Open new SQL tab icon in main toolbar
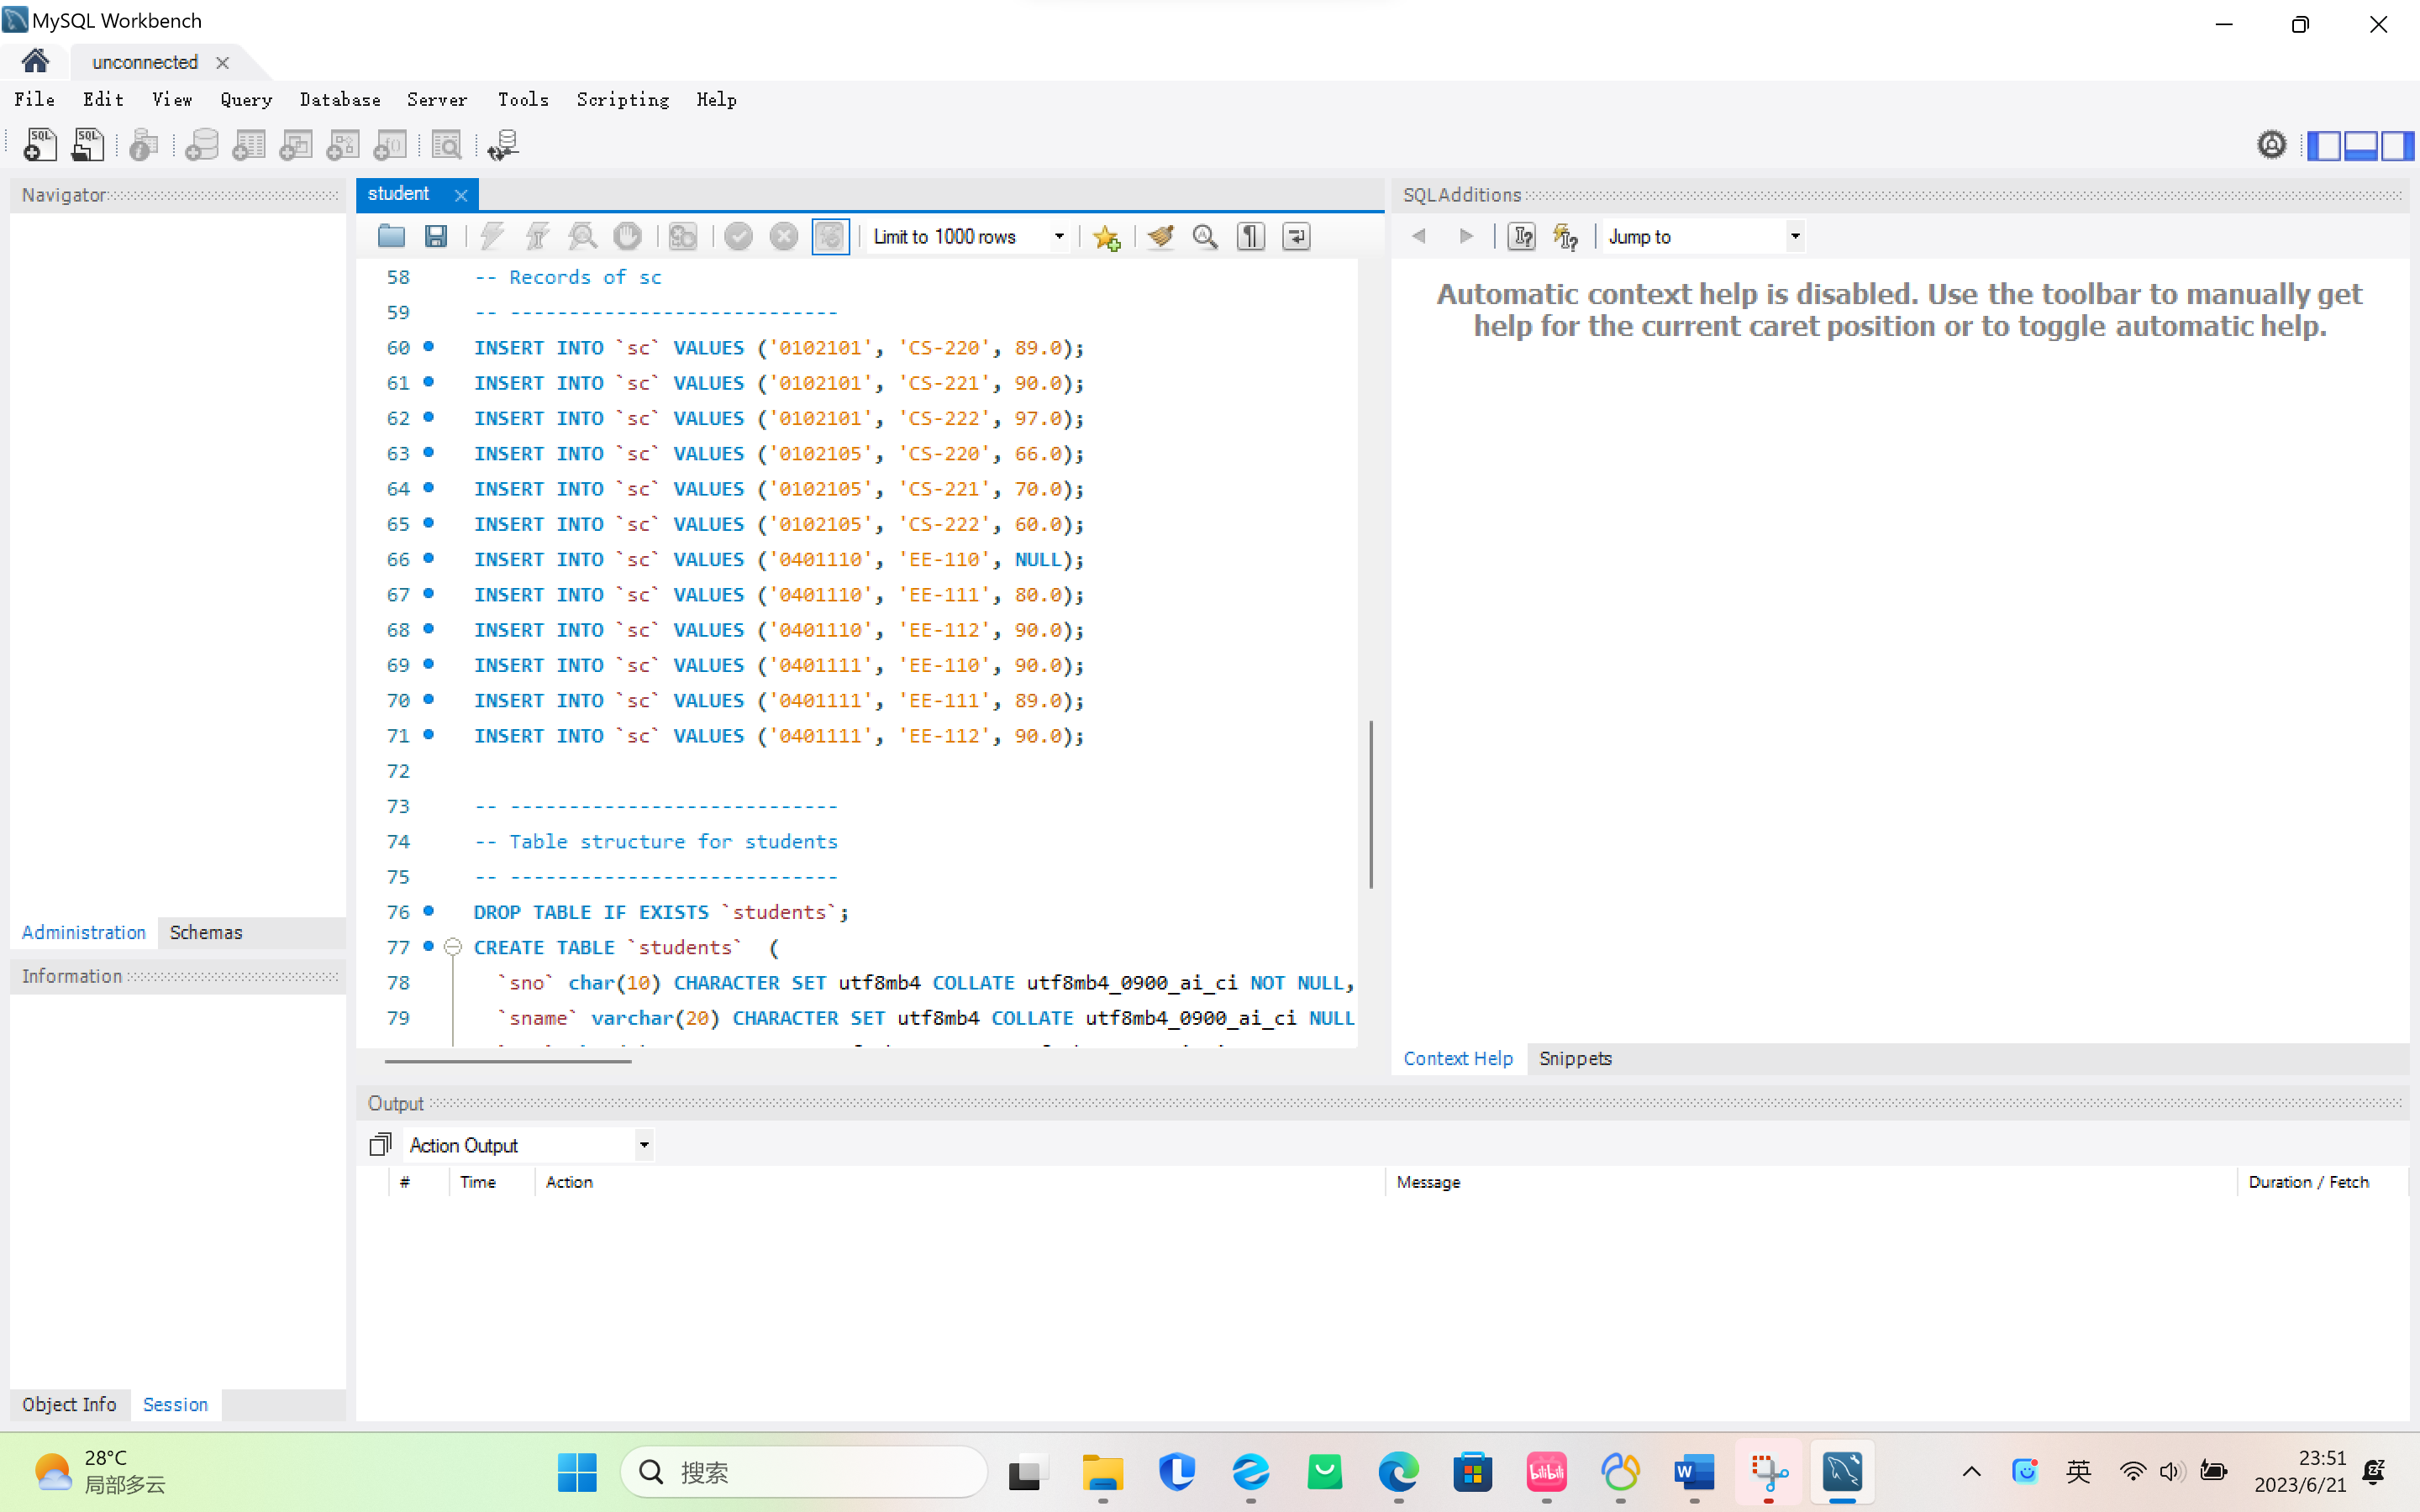 (x=40, y=145)
